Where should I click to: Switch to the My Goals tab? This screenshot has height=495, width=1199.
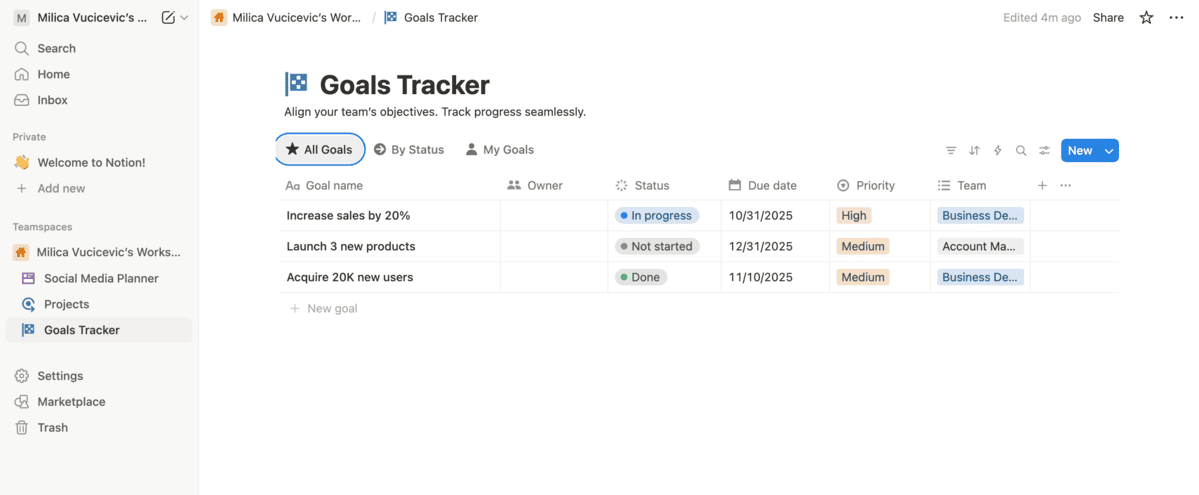(499, 150)
